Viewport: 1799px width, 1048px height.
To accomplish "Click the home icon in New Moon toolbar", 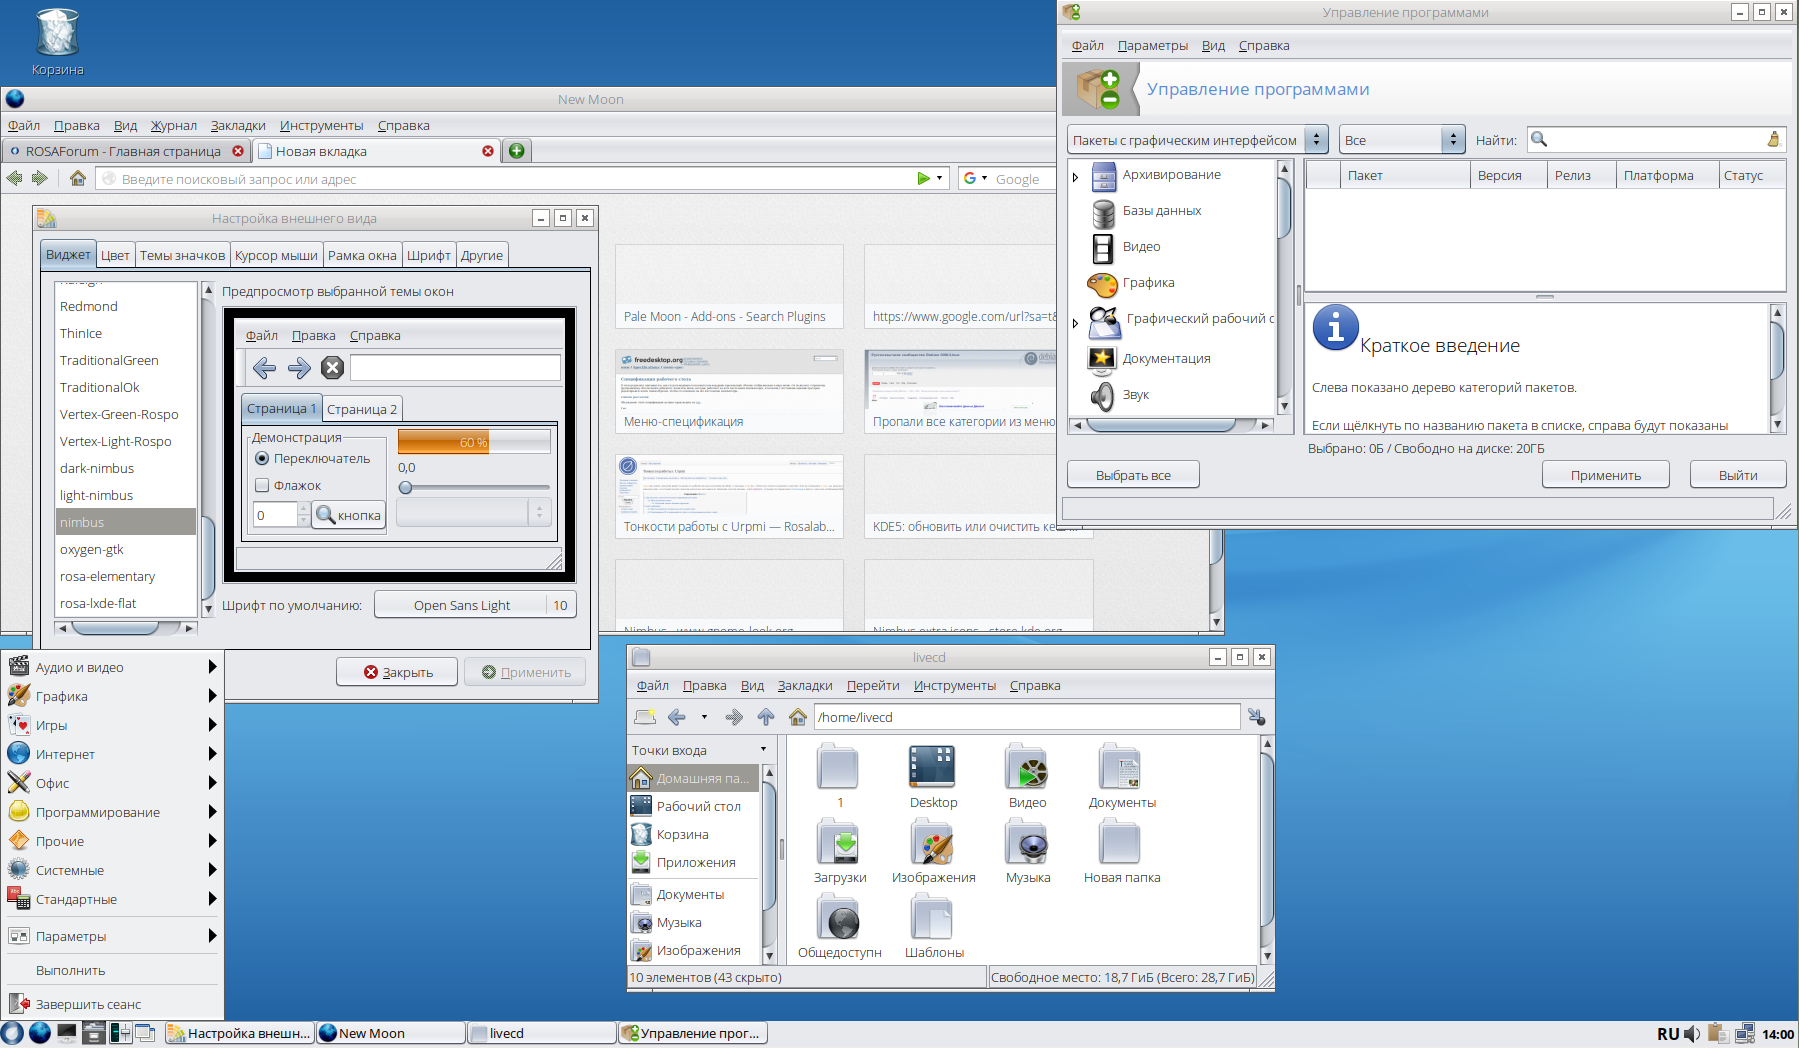I will coord(78,178).
